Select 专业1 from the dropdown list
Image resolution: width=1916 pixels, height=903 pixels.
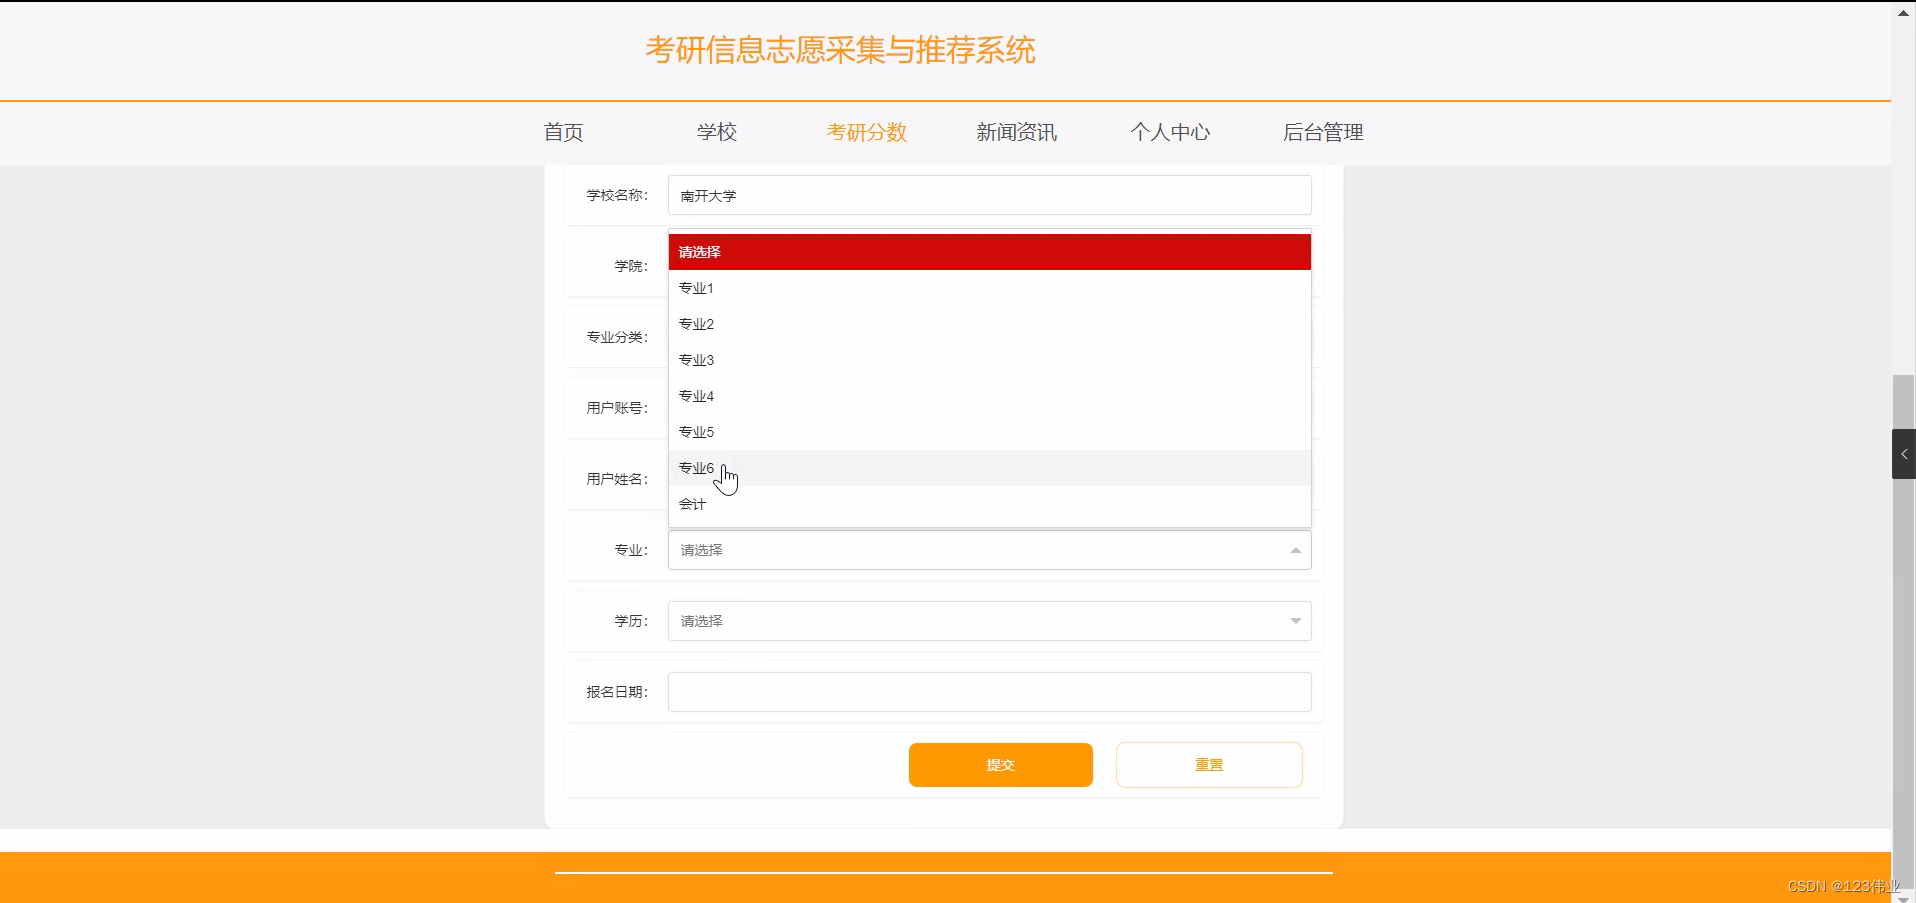696,287
